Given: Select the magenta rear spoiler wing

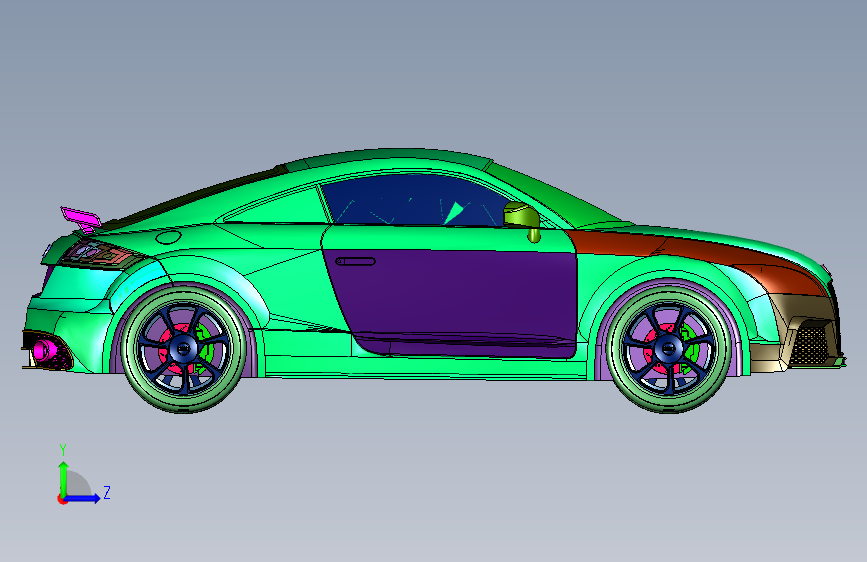Looking at the screenshot, I should 81,218.
